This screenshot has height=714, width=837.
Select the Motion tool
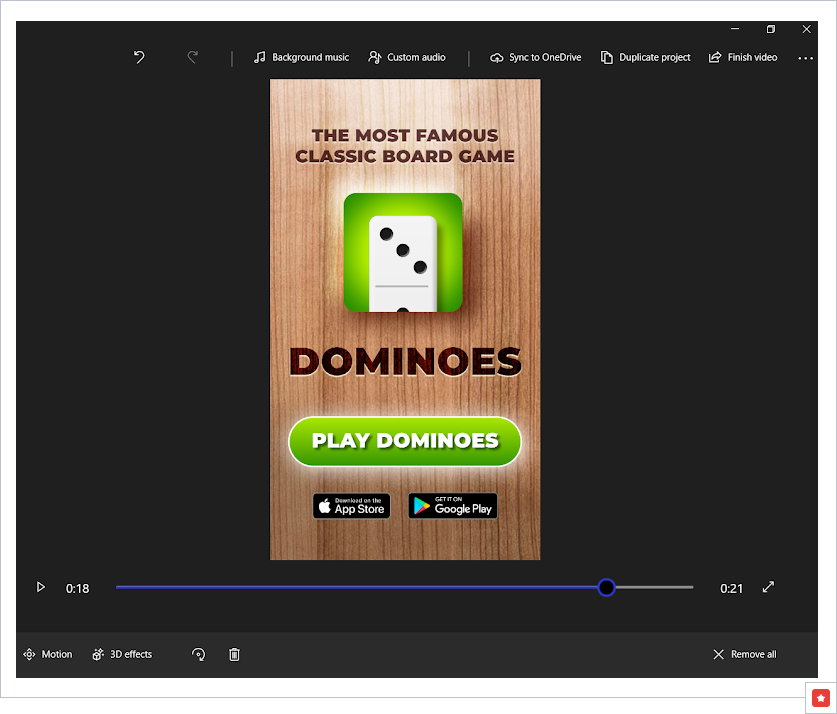(x=48, y=655)
